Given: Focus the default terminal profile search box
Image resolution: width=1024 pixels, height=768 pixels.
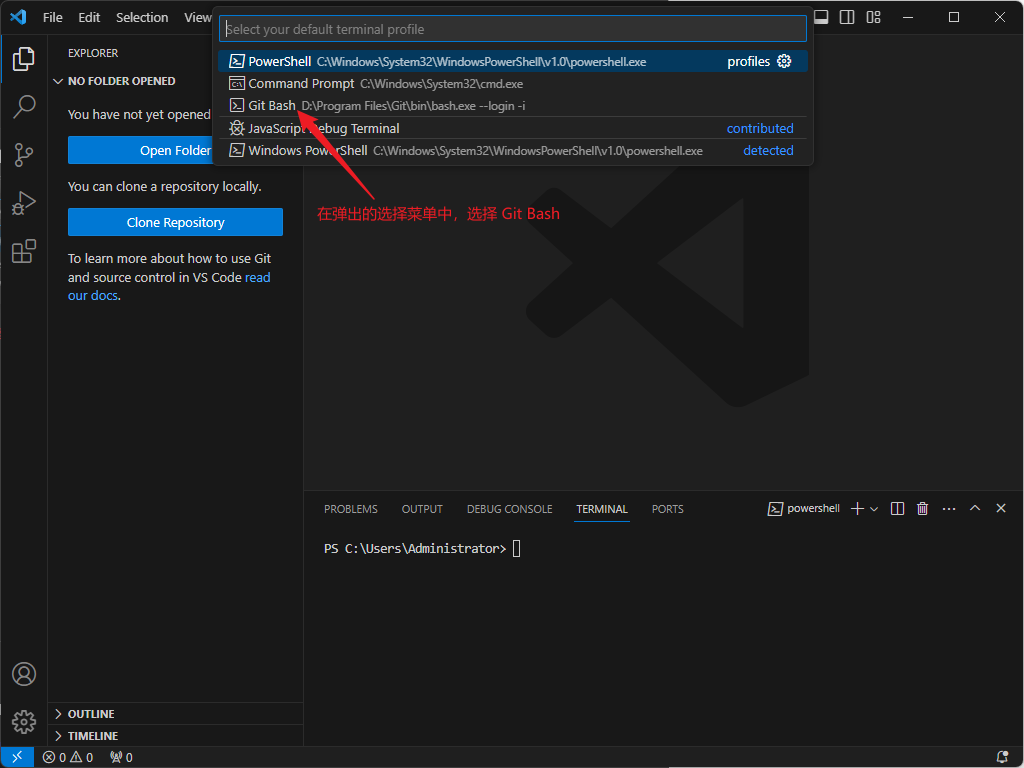Looking at the screenshot, I should 513,29.
